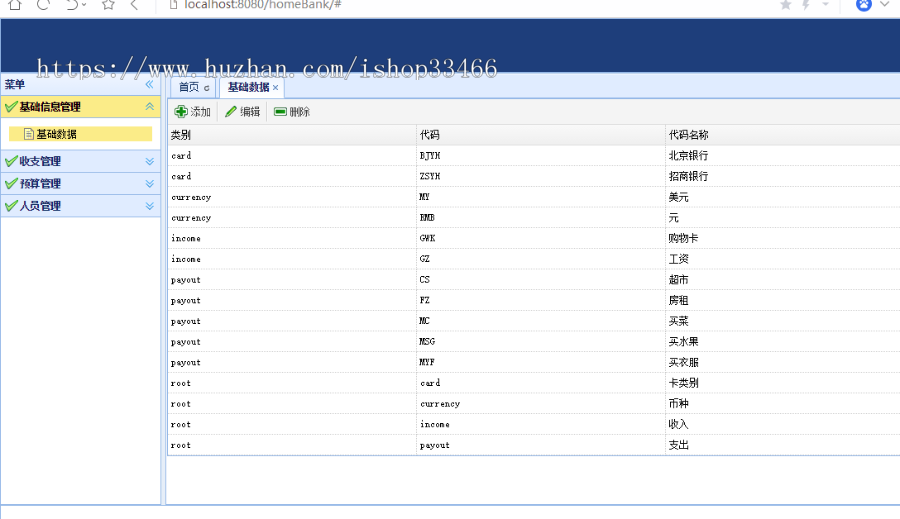
Task: Select row with 币种
Action: pos(534,404)
